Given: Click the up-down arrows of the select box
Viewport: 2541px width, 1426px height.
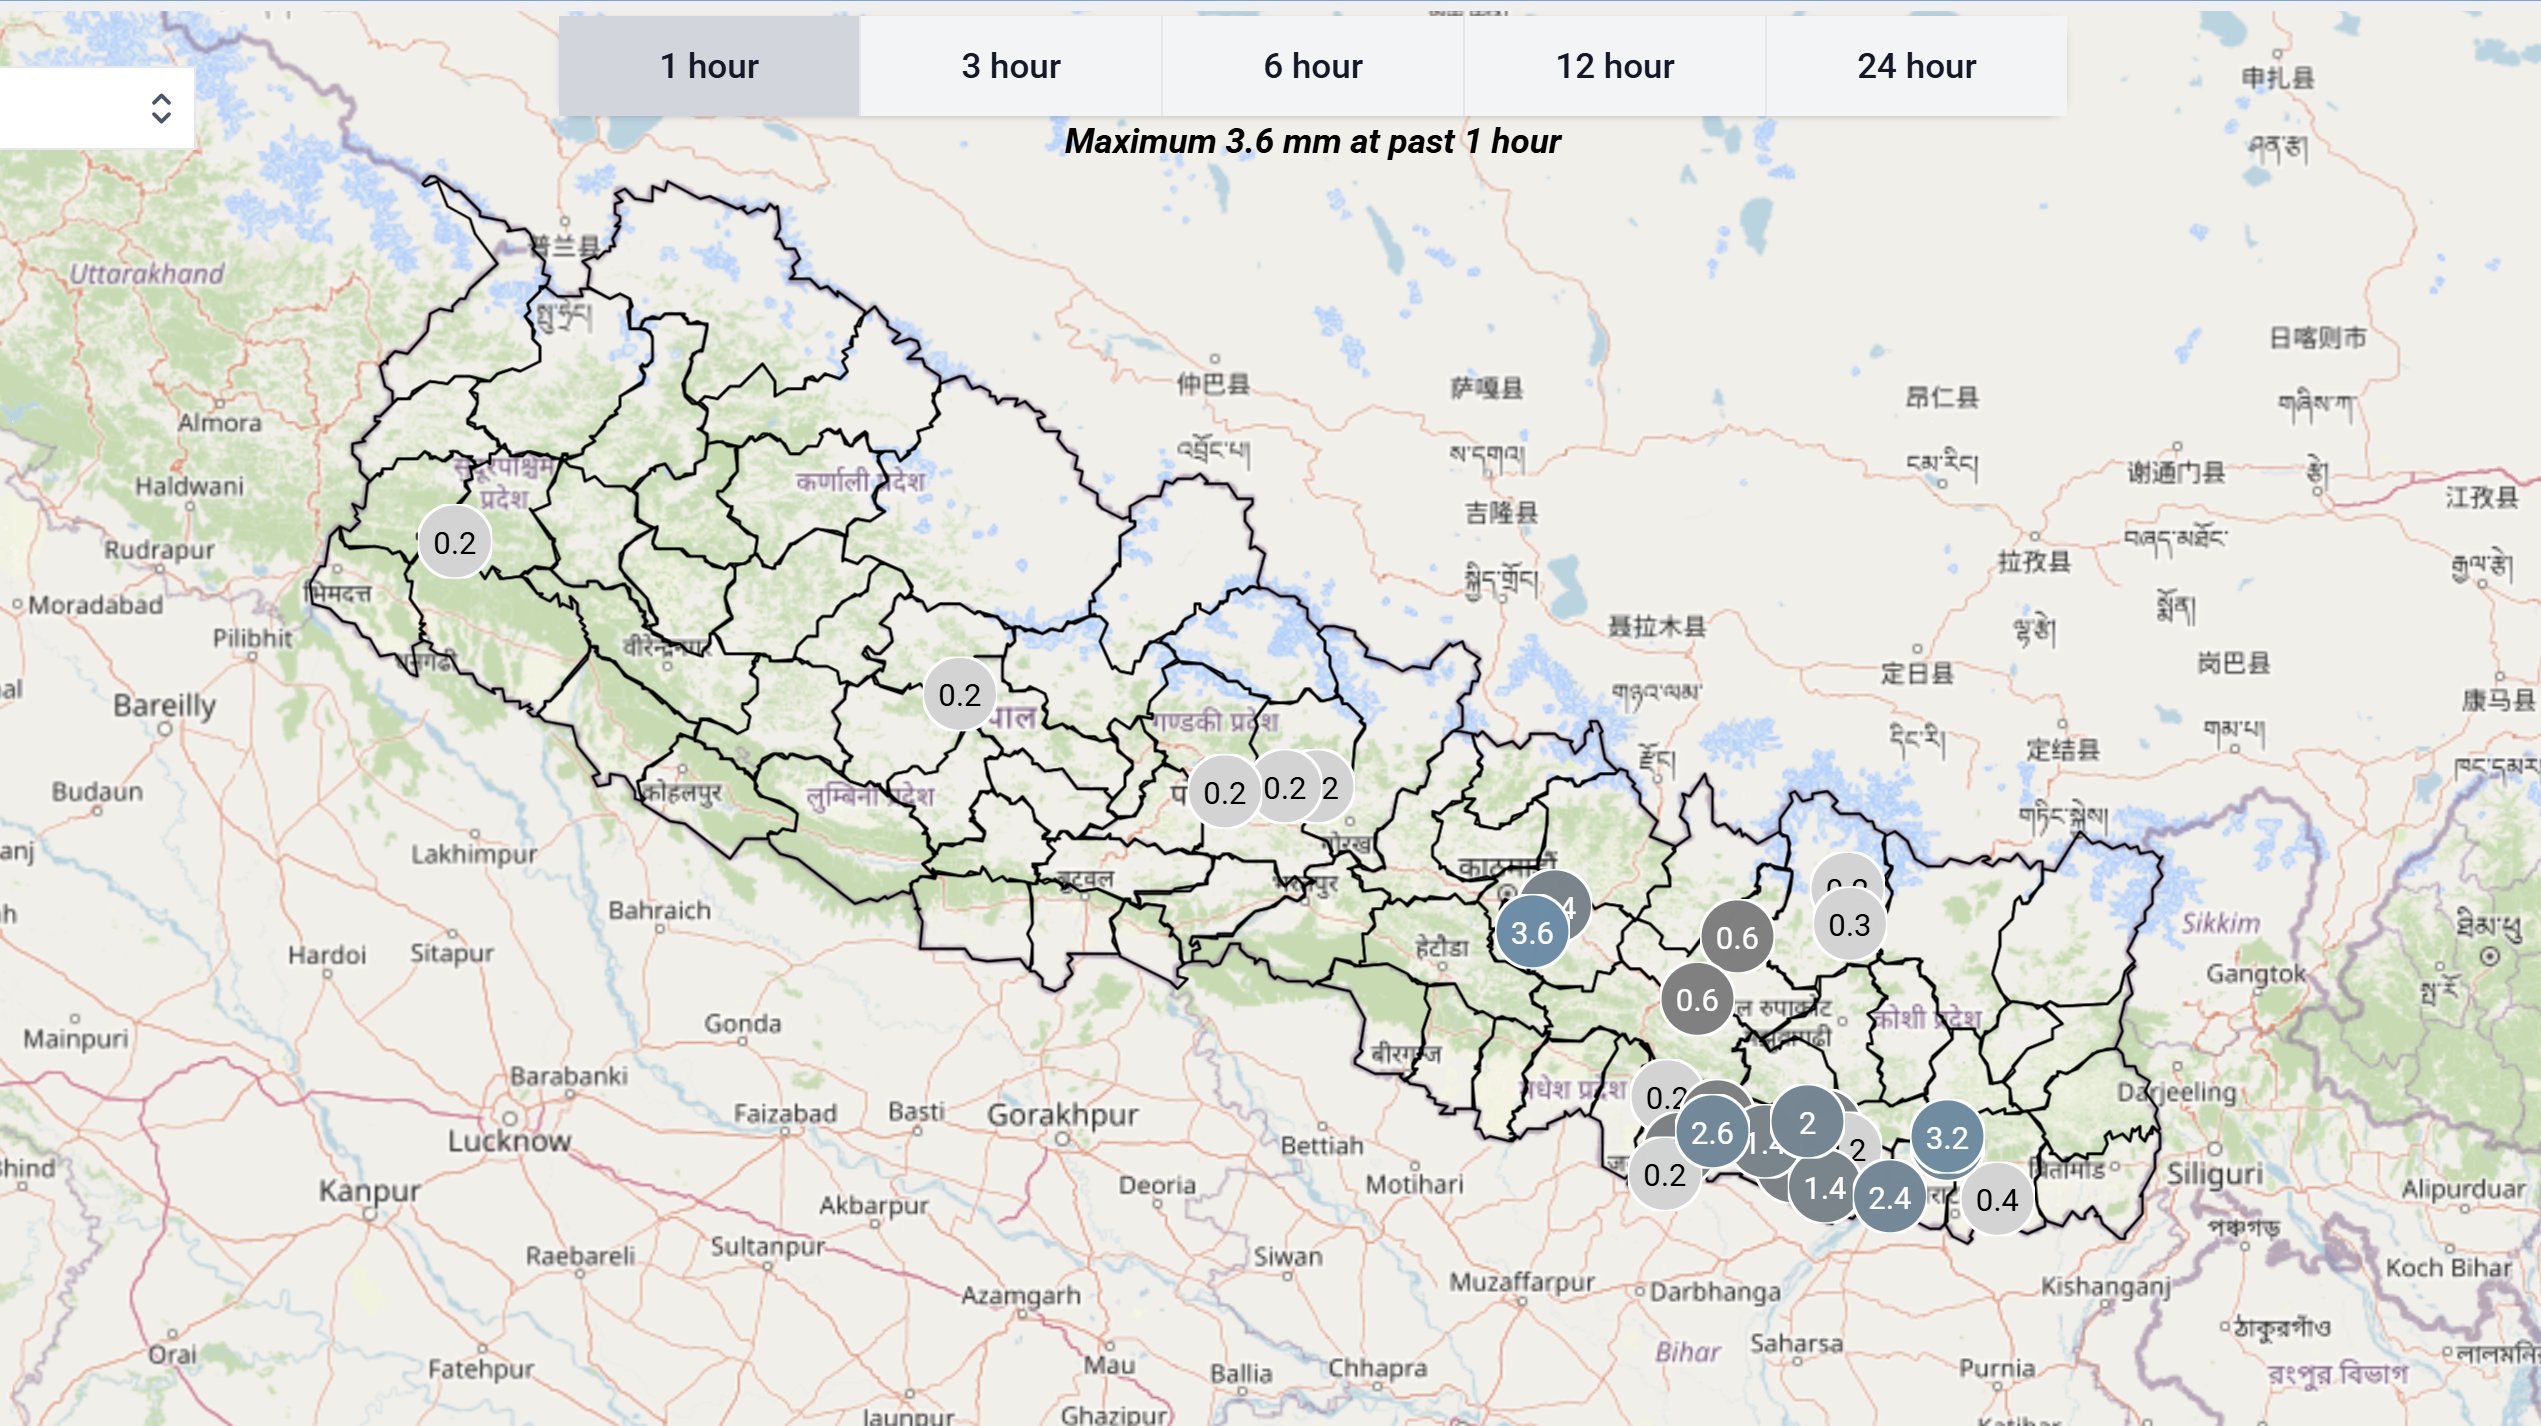Looking at the screenshot, I should pyautogui.click(x=161, y=108).
